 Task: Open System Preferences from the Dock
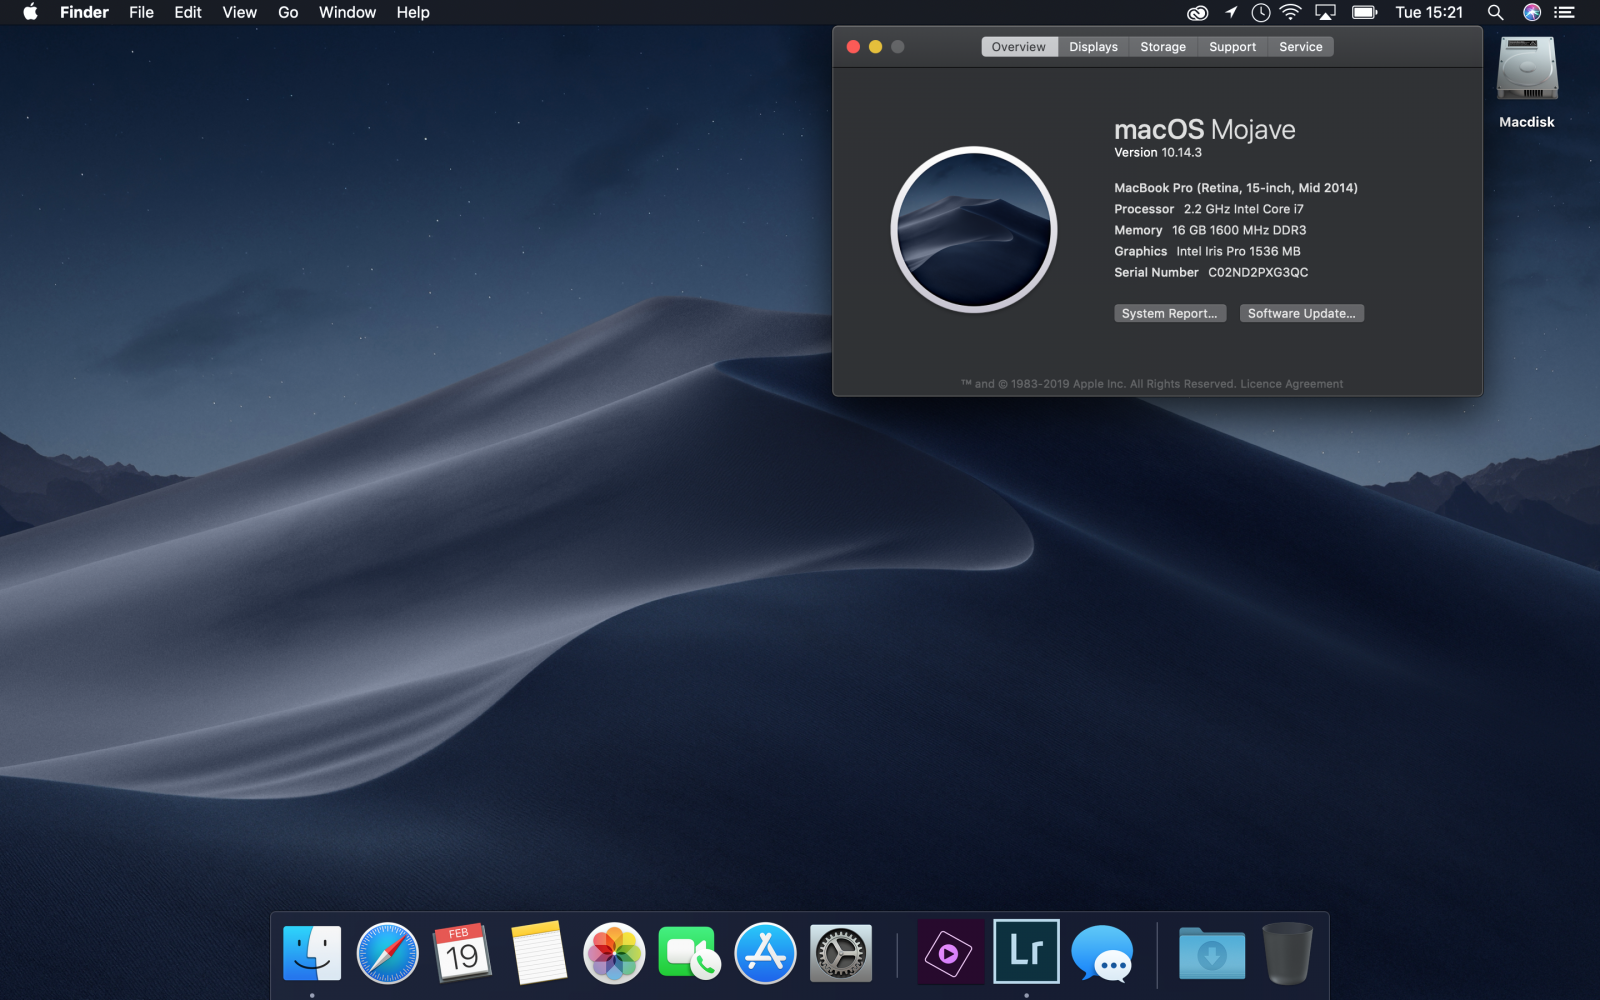click(840, 953)
